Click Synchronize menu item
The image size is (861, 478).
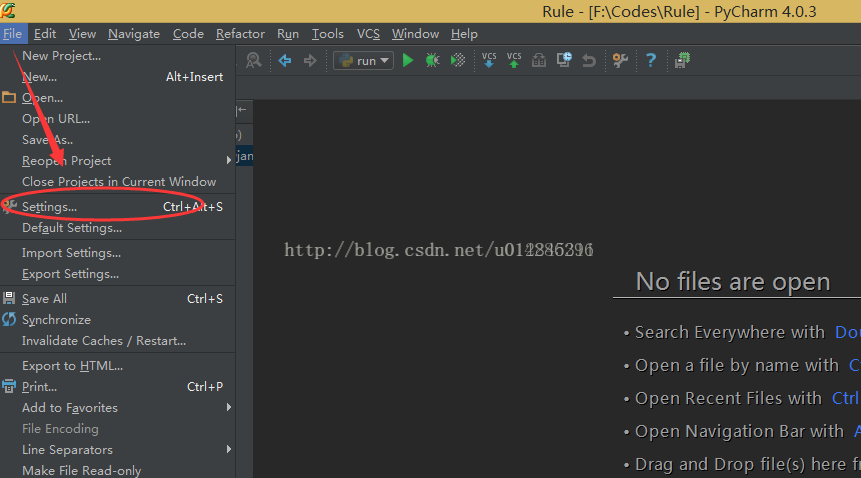[x=118, y=319]
